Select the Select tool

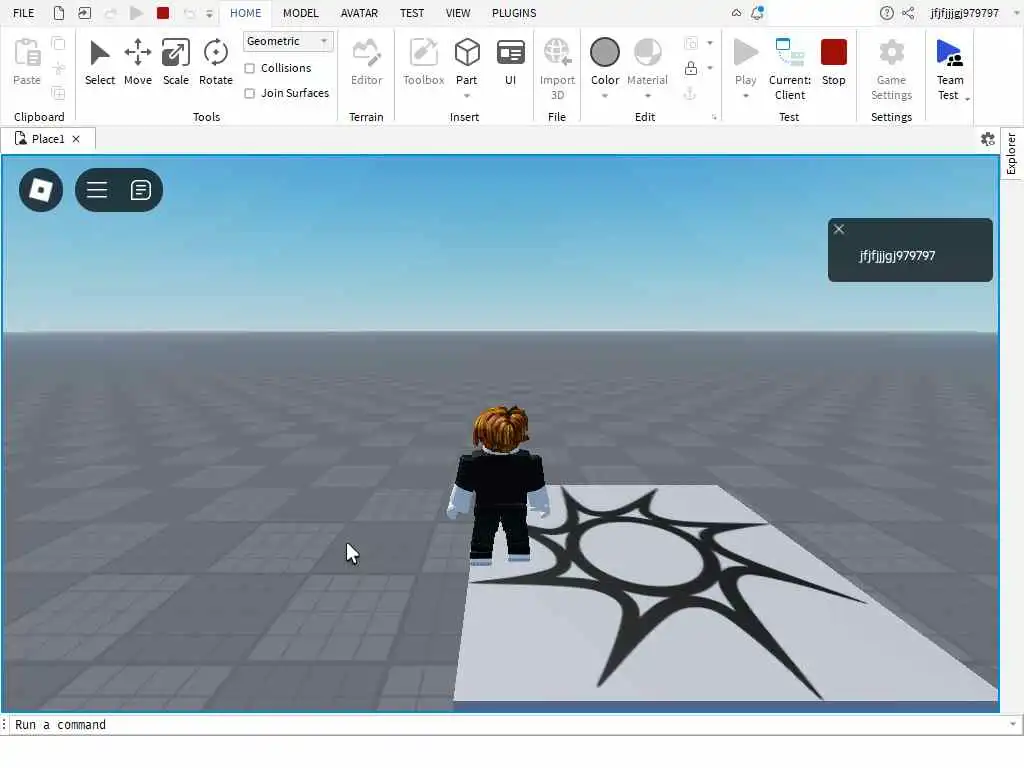pos(100,62)
